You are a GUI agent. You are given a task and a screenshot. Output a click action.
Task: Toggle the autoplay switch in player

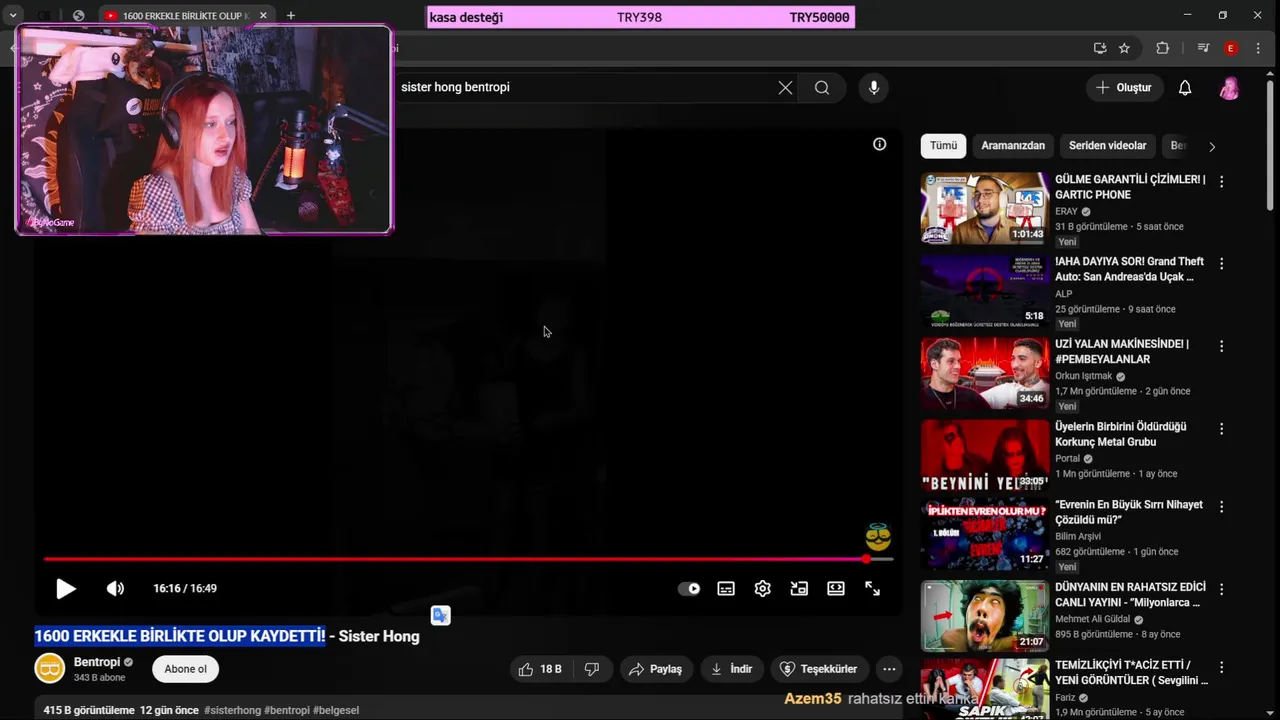(x=689, y=589)
